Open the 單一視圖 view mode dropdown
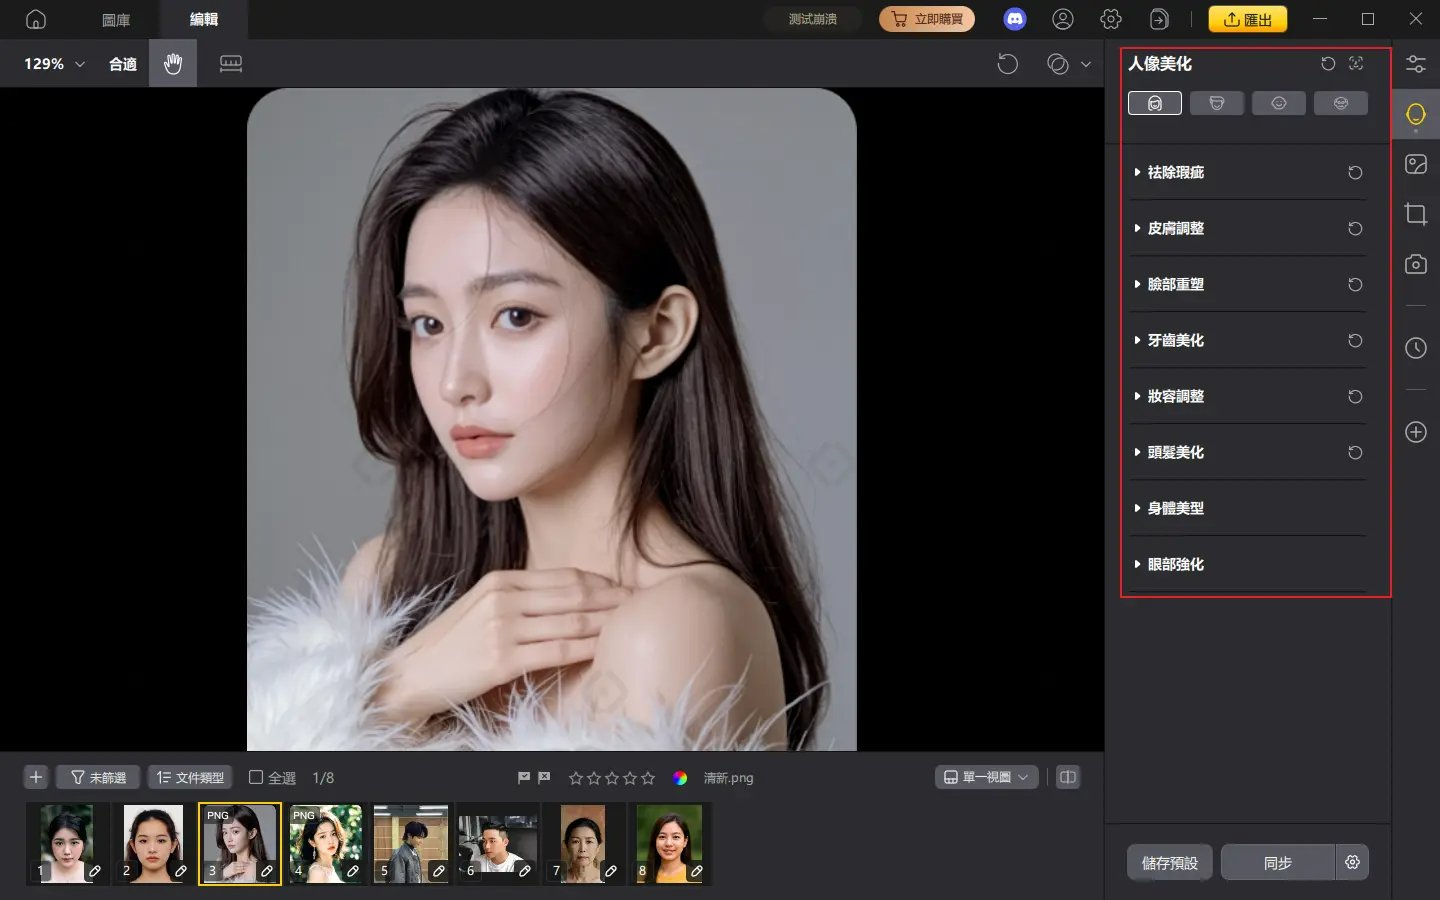Image resolution: width=1440 pixels, height=900 pixels. (986, 777)
